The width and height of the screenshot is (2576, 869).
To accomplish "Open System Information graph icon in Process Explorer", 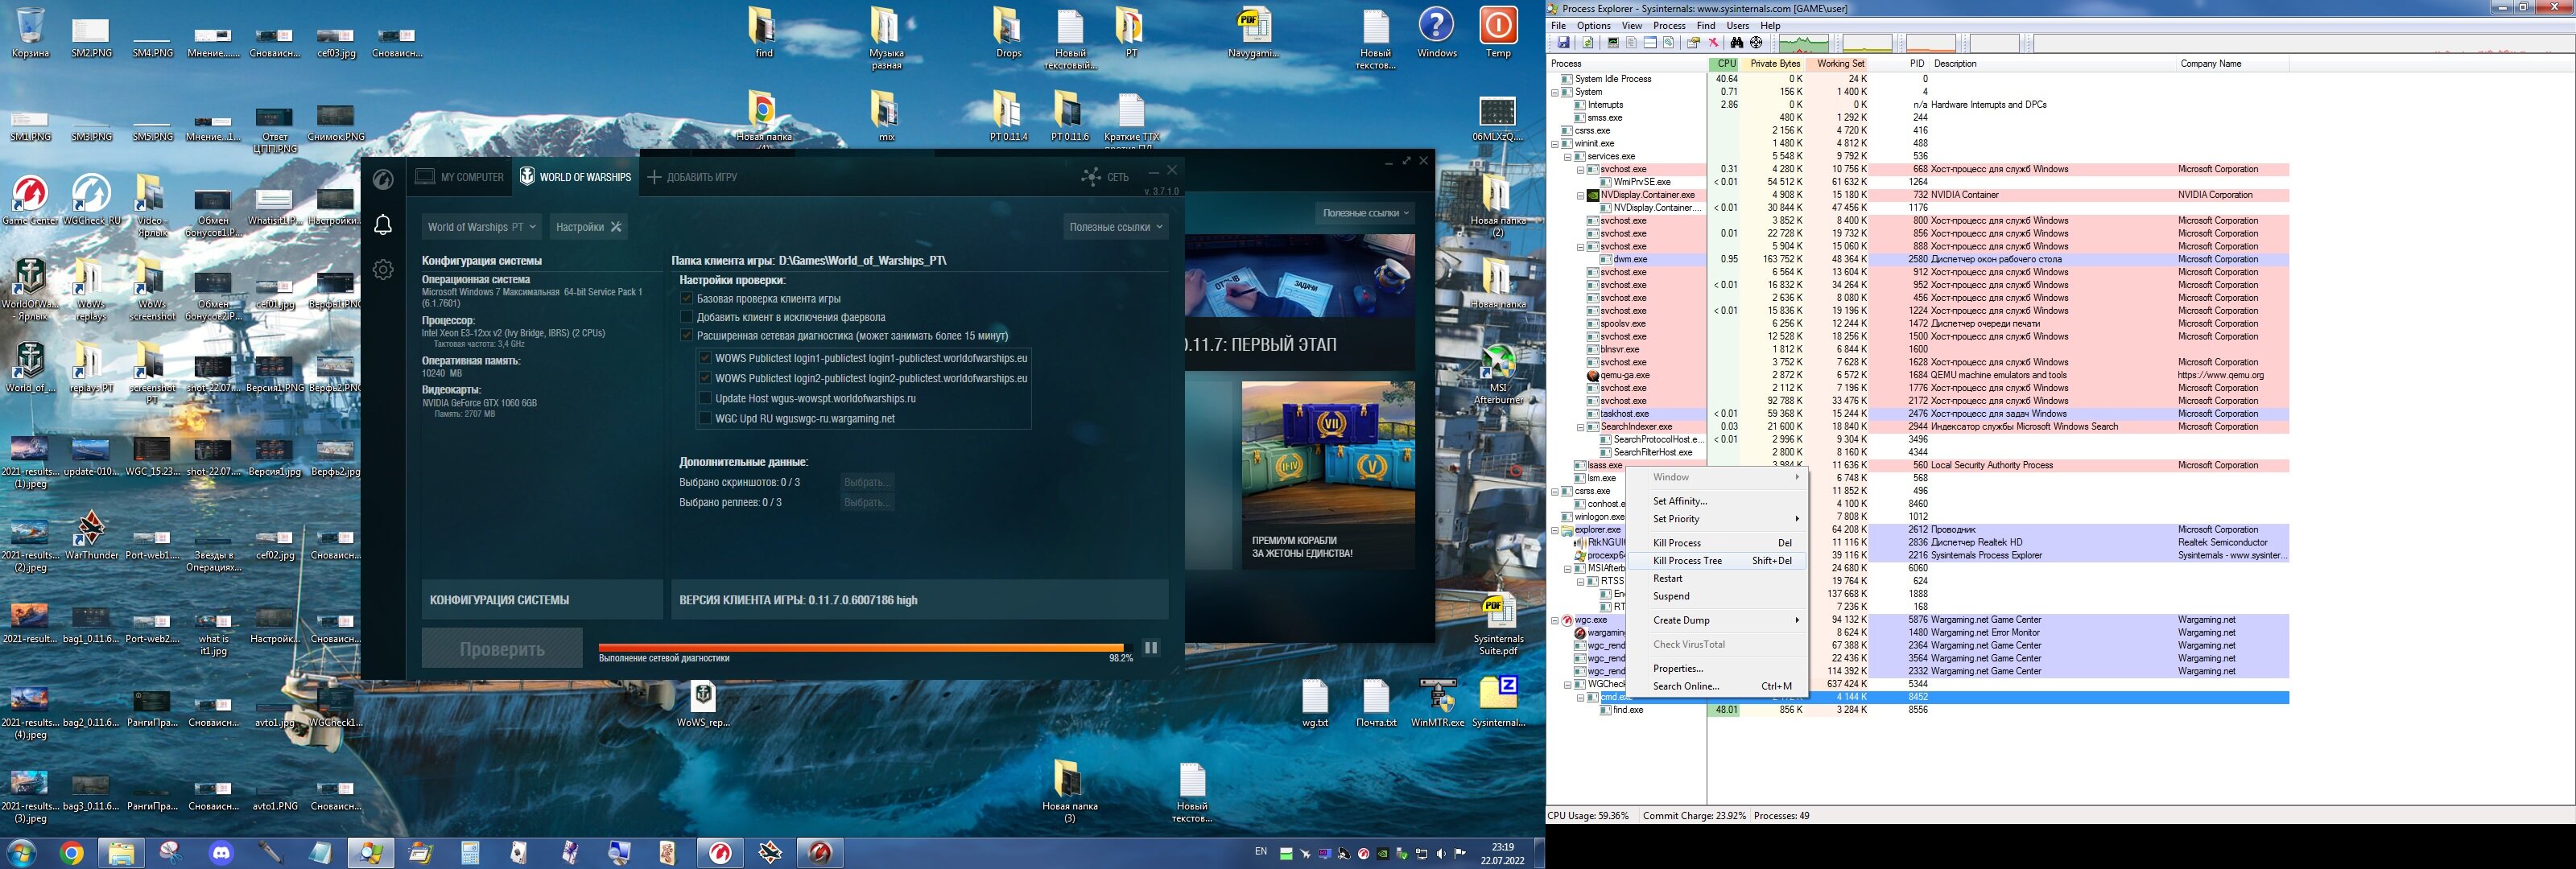I will (1613, 43).
